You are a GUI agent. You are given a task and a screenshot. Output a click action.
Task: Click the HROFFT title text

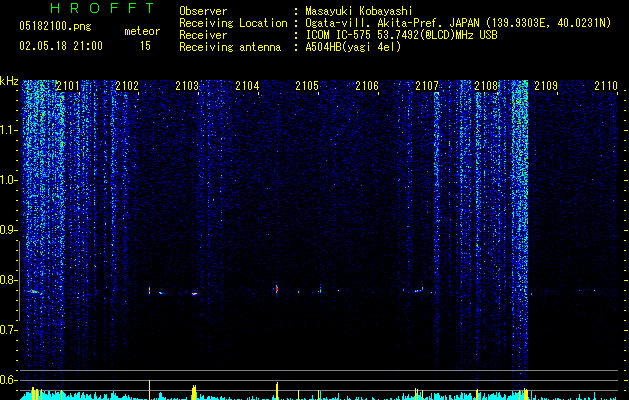(x=103, y=8)
